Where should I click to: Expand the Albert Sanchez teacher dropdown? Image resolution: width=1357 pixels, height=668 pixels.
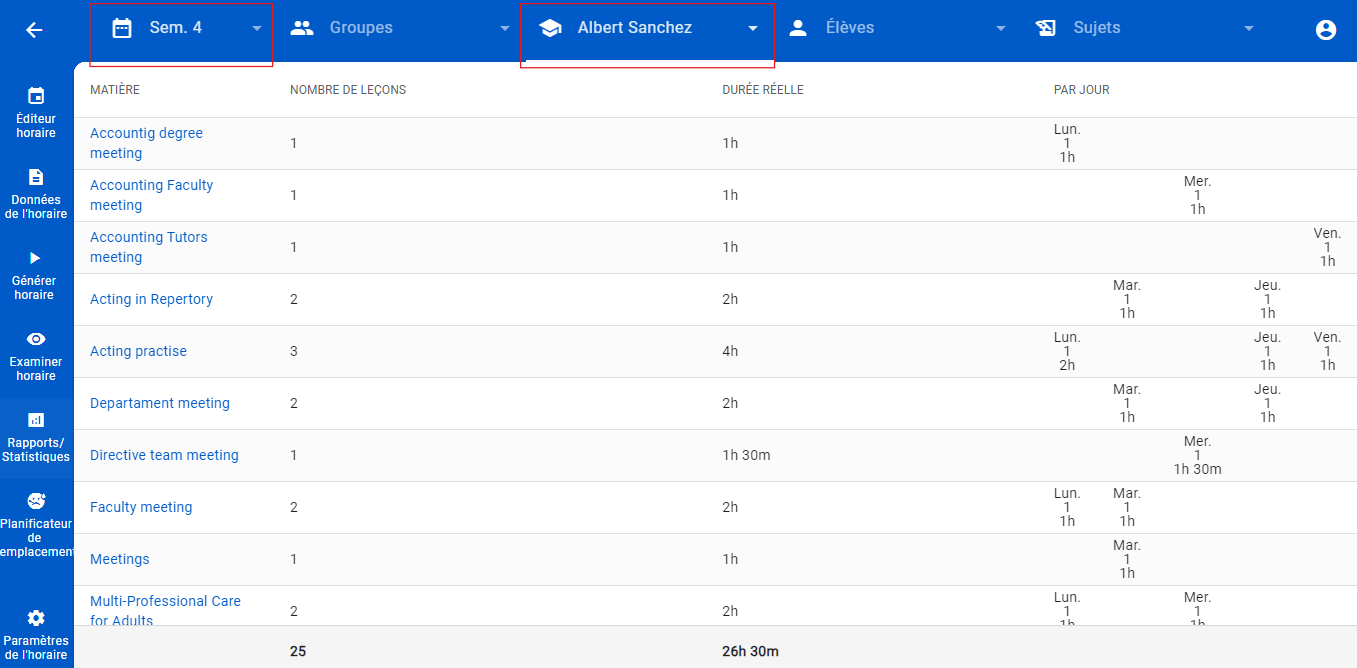pyautogui.click(x=753, y=29)
